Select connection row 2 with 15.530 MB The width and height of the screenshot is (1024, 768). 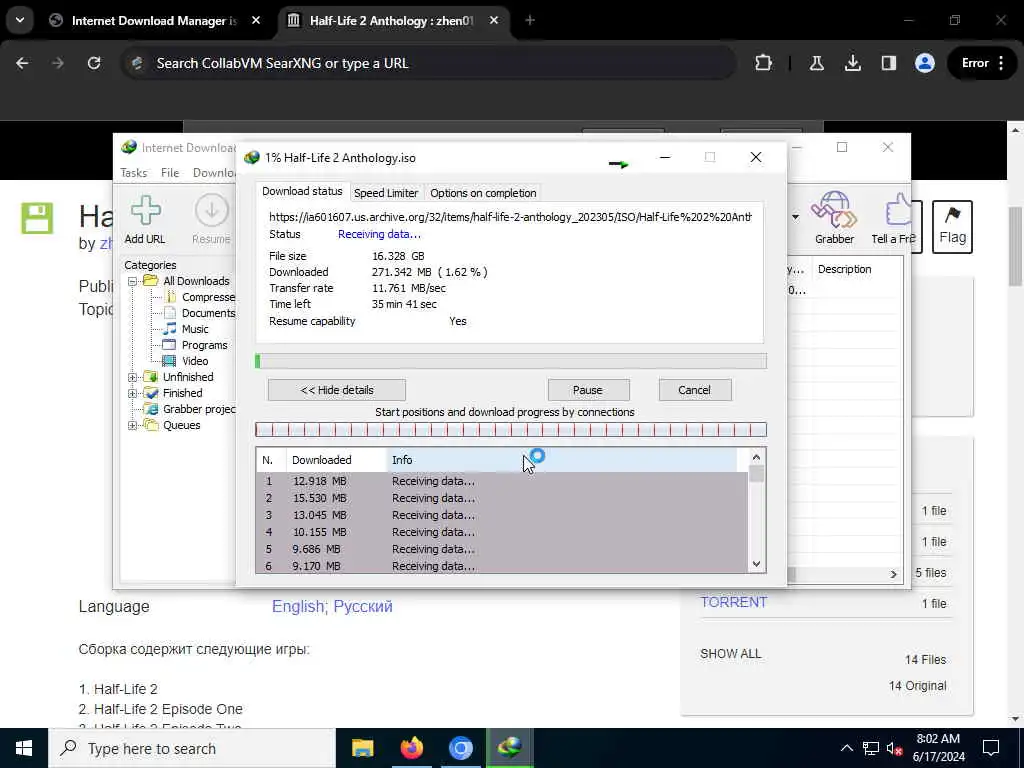pyautogui.click(x=502, y=498)
